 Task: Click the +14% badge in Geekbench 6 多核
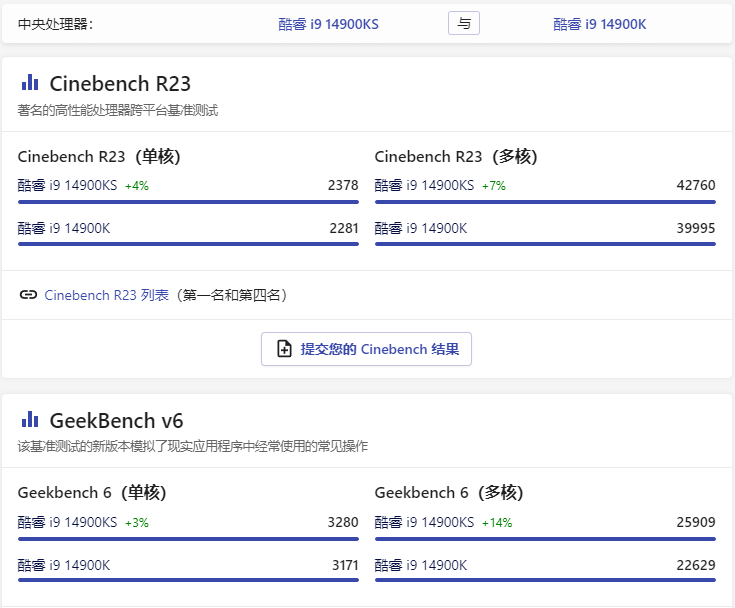(496, 522)
